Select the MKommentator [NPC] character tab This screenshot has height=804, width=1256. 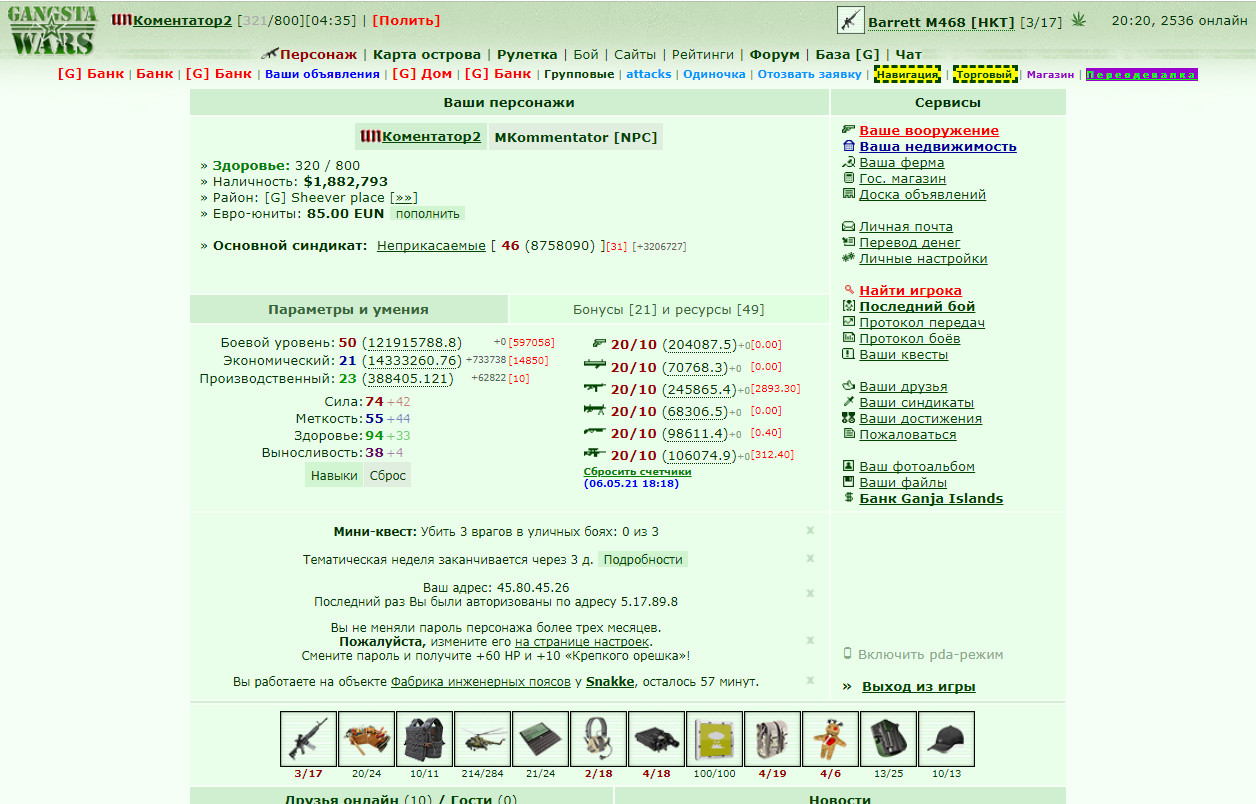click(x=576, y=137)
